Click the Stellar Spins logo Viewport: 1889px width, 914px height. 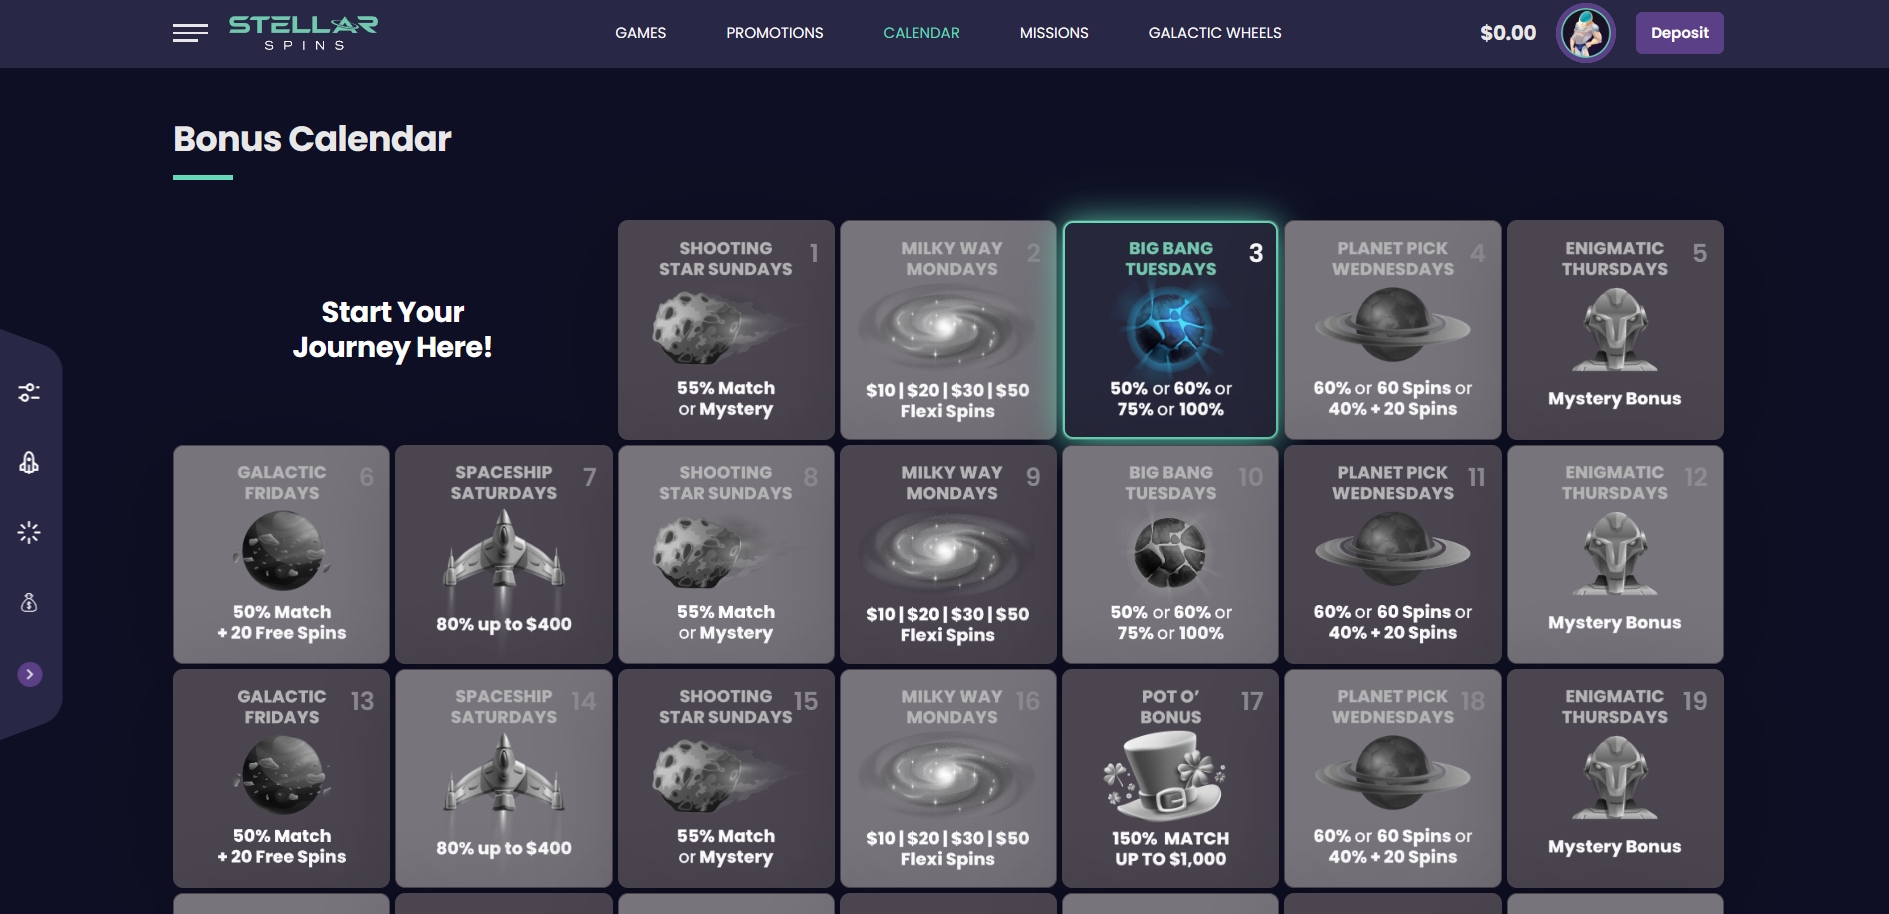[x=304, y=32]
